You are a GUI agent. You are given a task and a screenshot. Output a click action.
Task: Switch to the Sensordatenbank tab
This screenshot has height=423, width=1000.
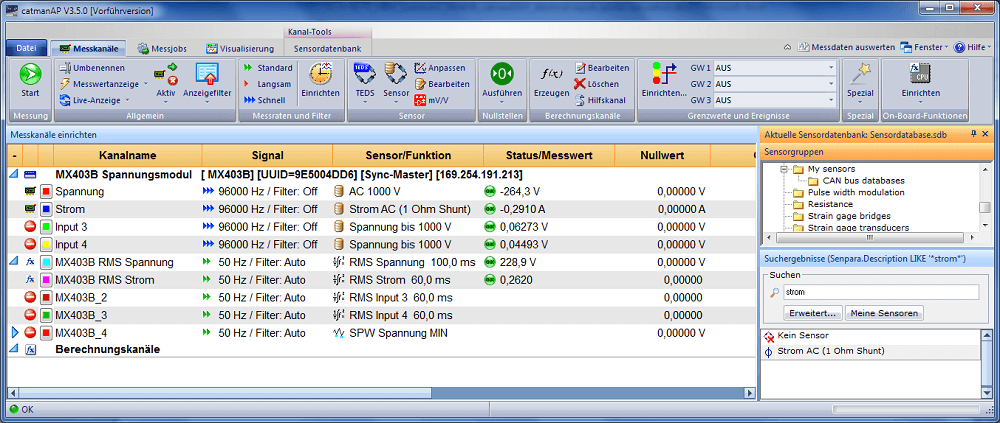click(x=328, y=48)
